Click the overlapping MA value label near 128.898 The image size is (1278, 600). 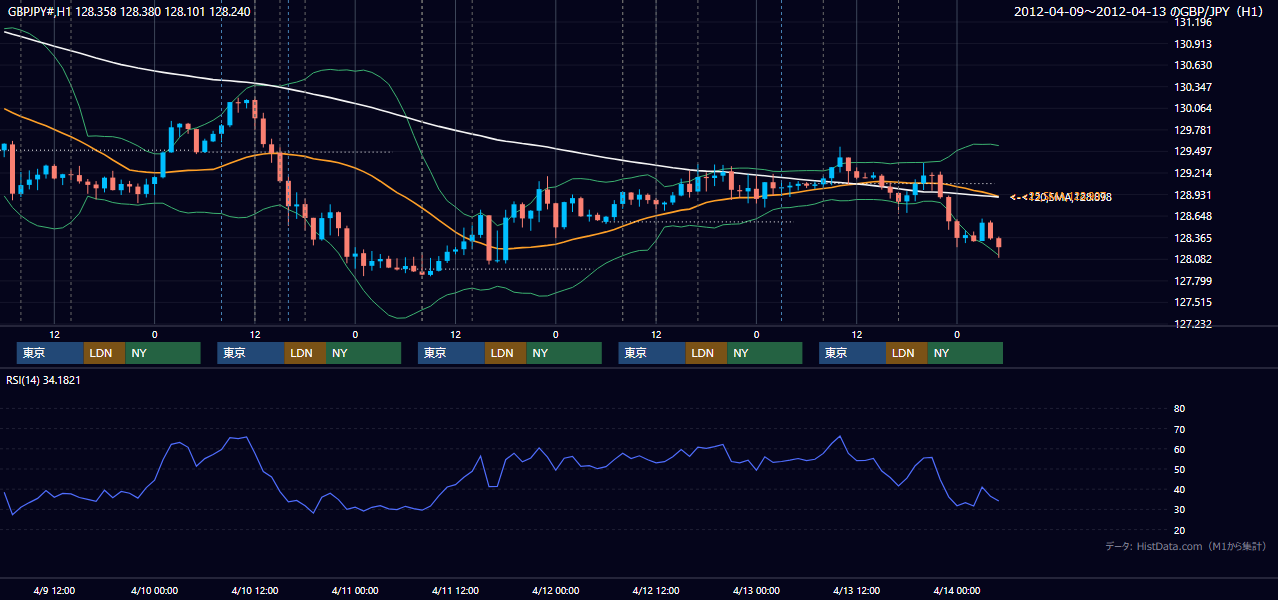pos(1060,197)
